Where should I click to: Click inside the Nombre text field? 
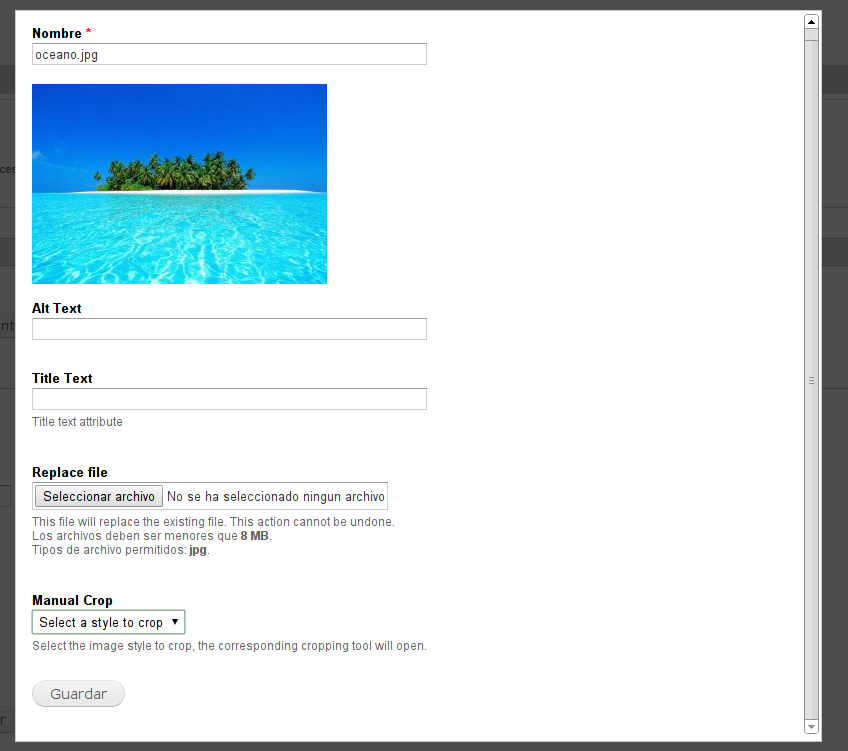pyautogui.click(x=228, y=54)
